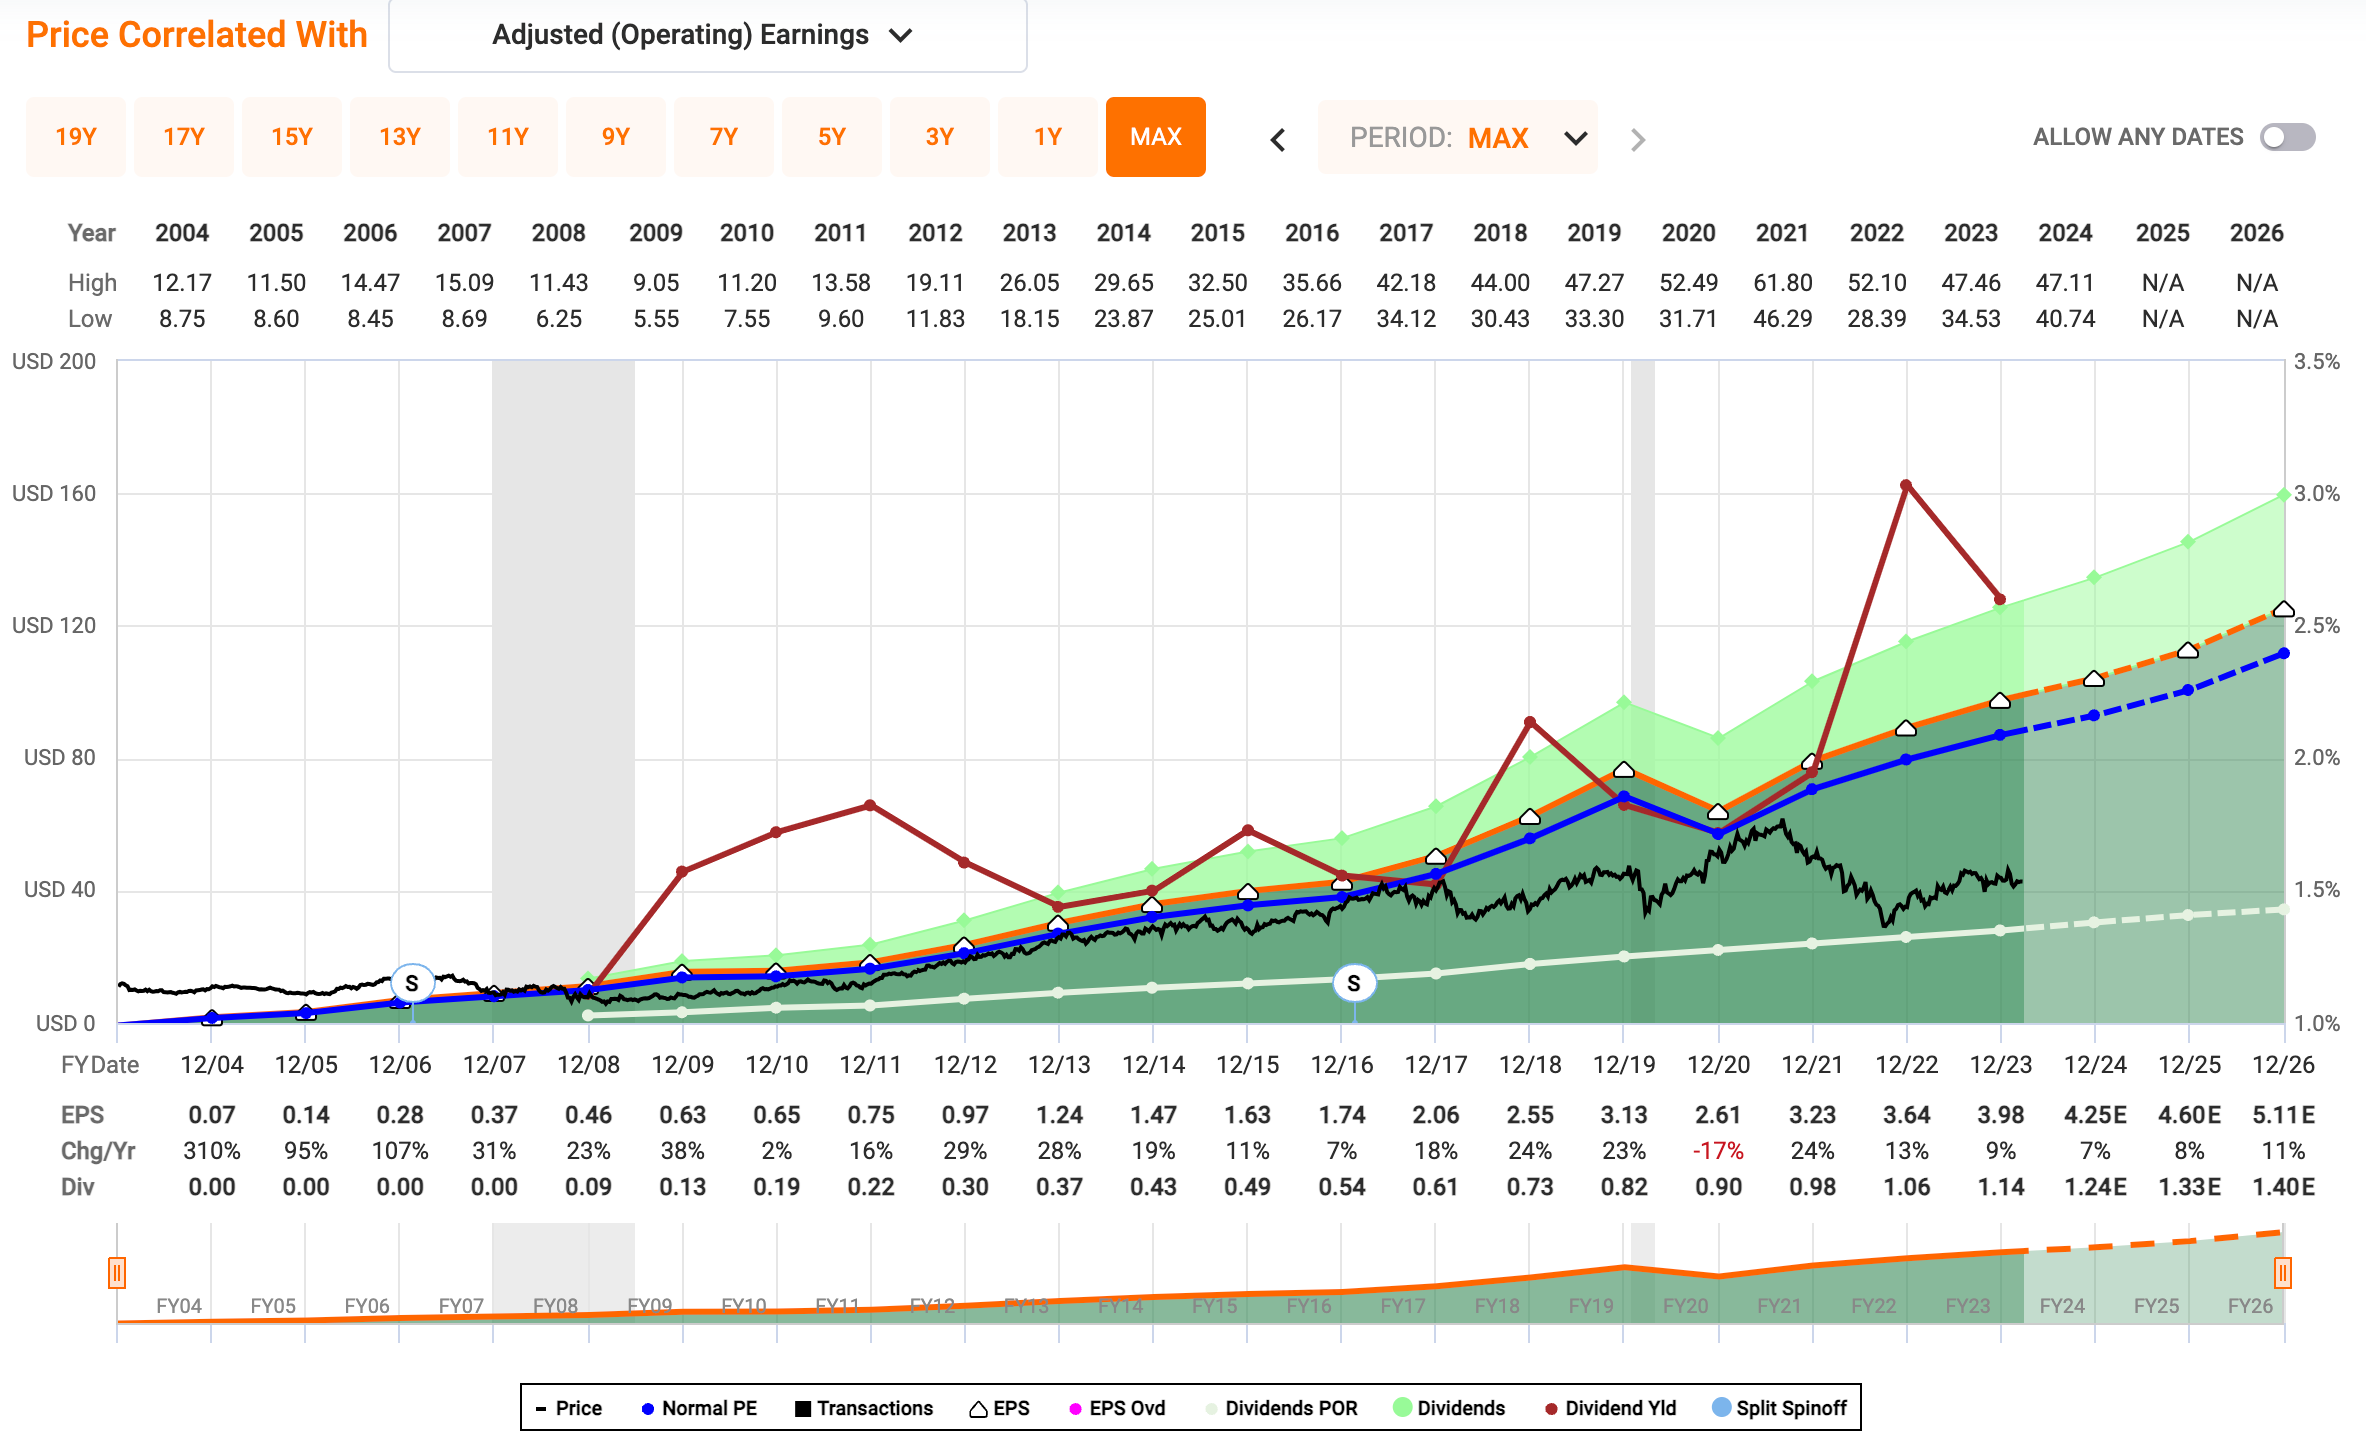Click the next period right arrow
The height and width of the screenshot is (1448, 2366).
click(1637, 139)
